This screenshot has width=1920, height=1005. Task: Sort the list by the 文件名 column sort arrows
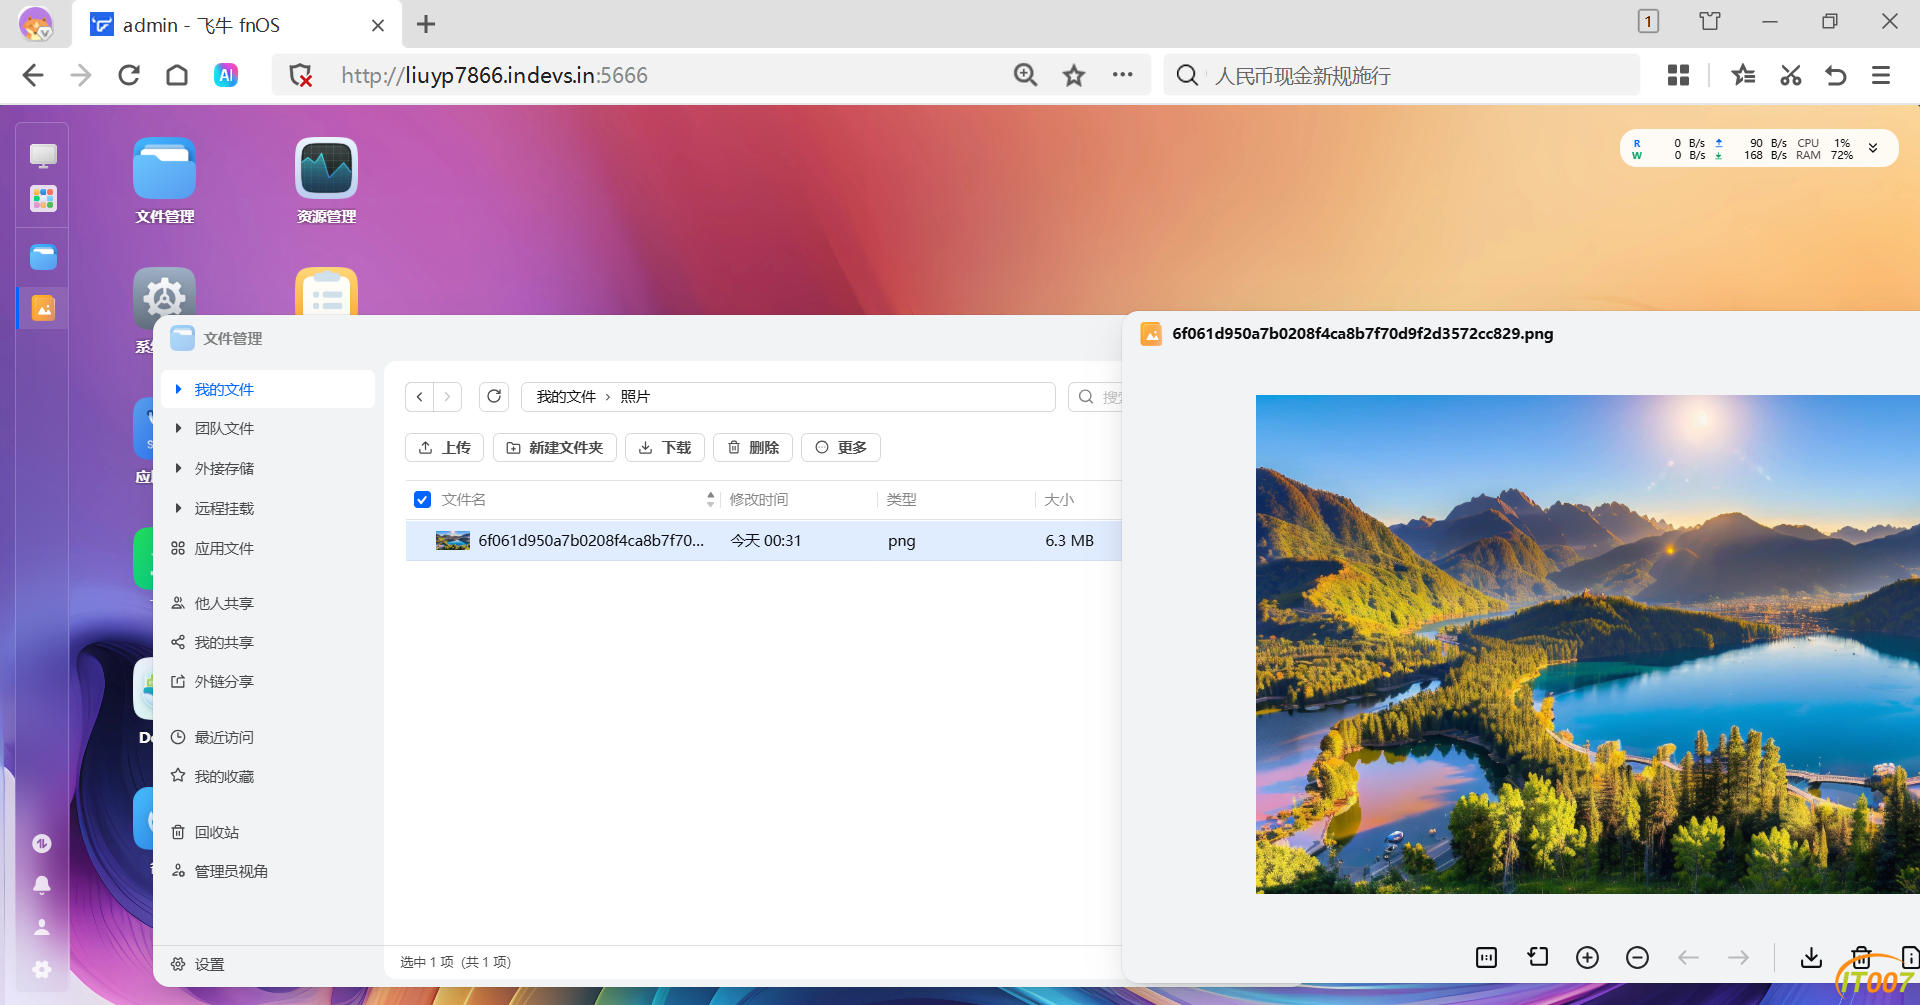[710, 499]
